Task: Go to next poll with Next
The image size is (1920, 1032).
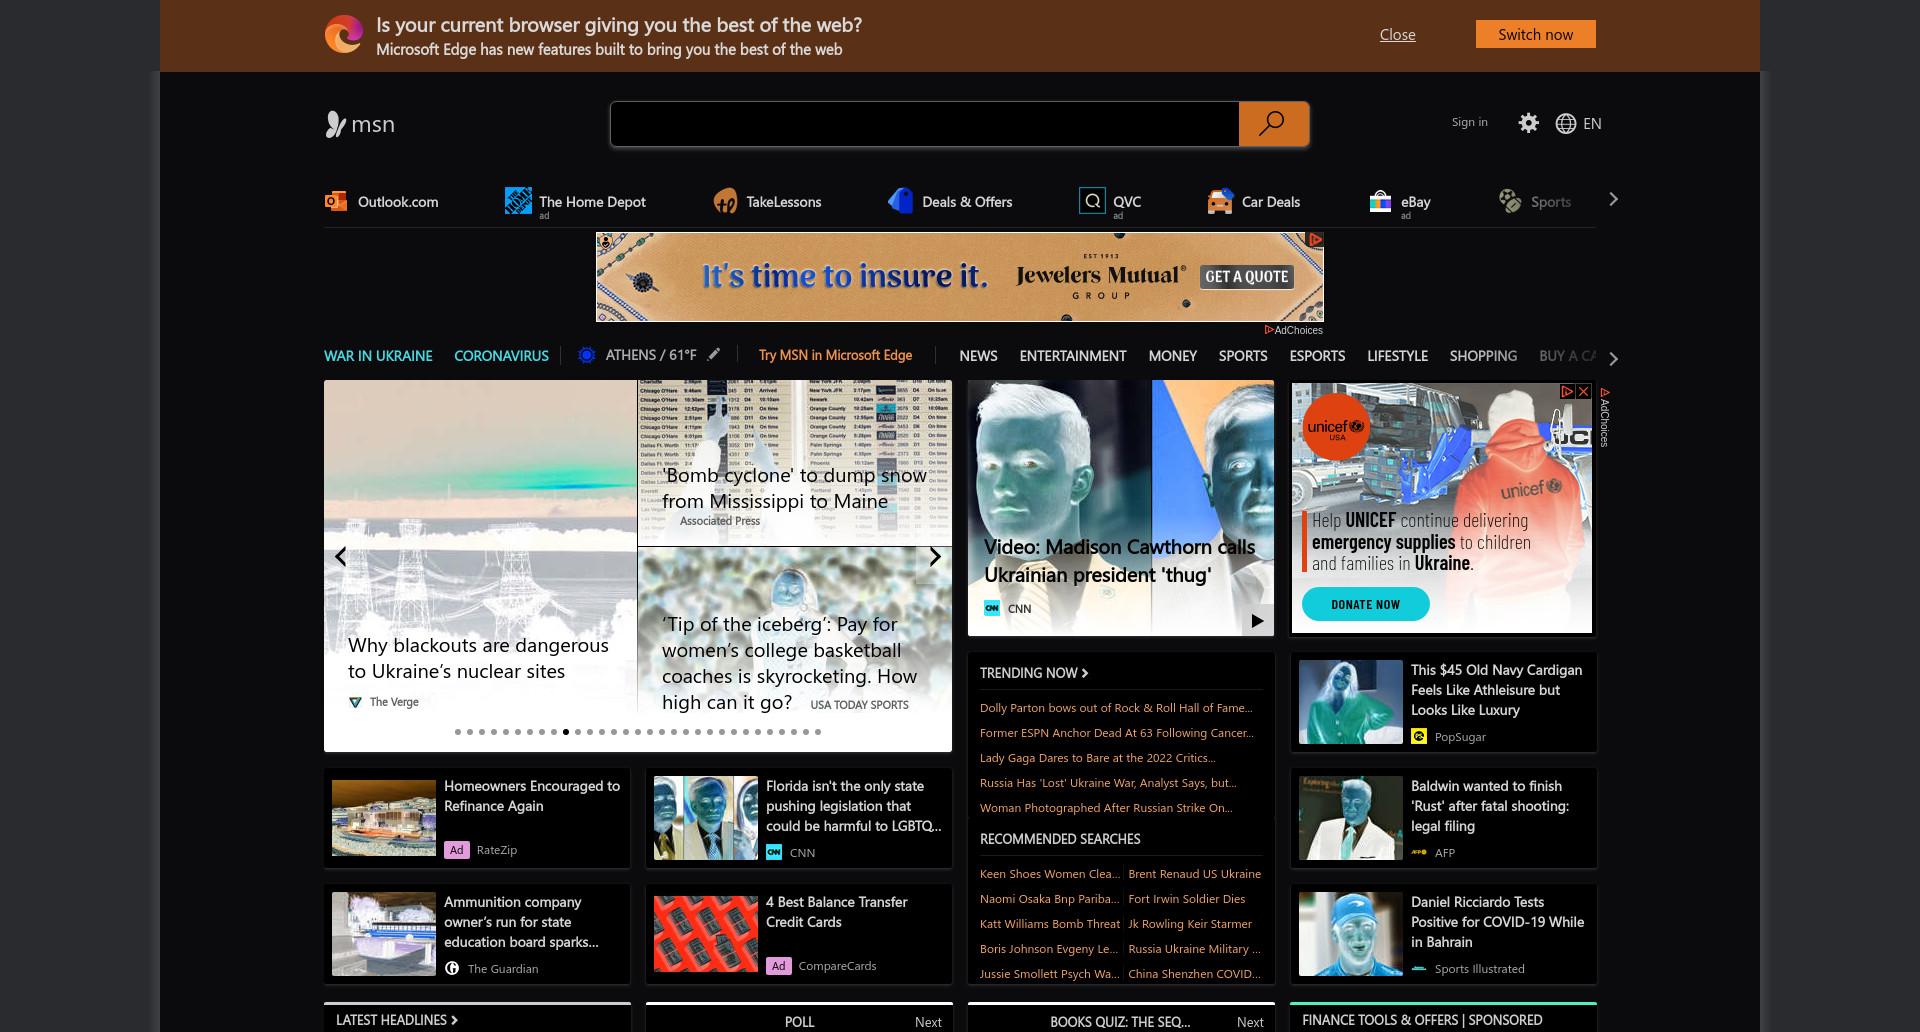Action: (928, 1022)
